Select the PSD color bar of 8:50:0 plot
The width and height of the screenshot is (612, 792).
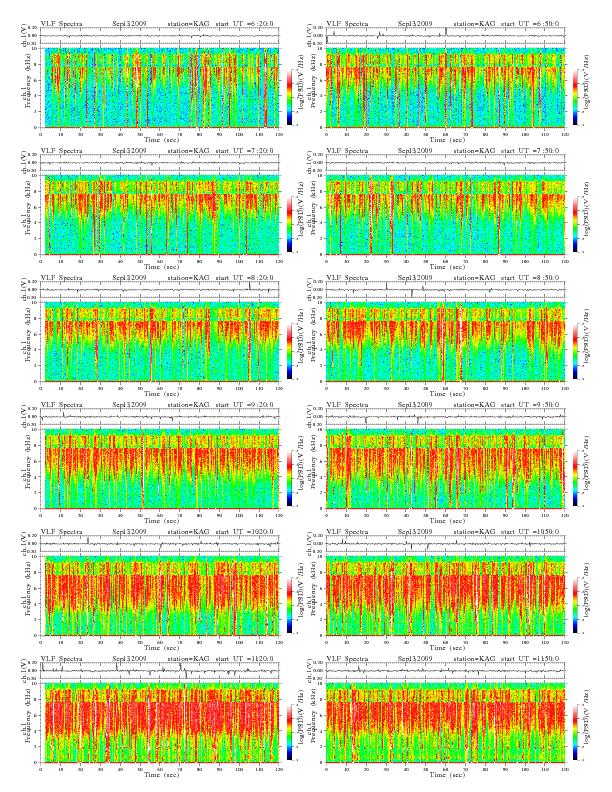click(576, 351)
